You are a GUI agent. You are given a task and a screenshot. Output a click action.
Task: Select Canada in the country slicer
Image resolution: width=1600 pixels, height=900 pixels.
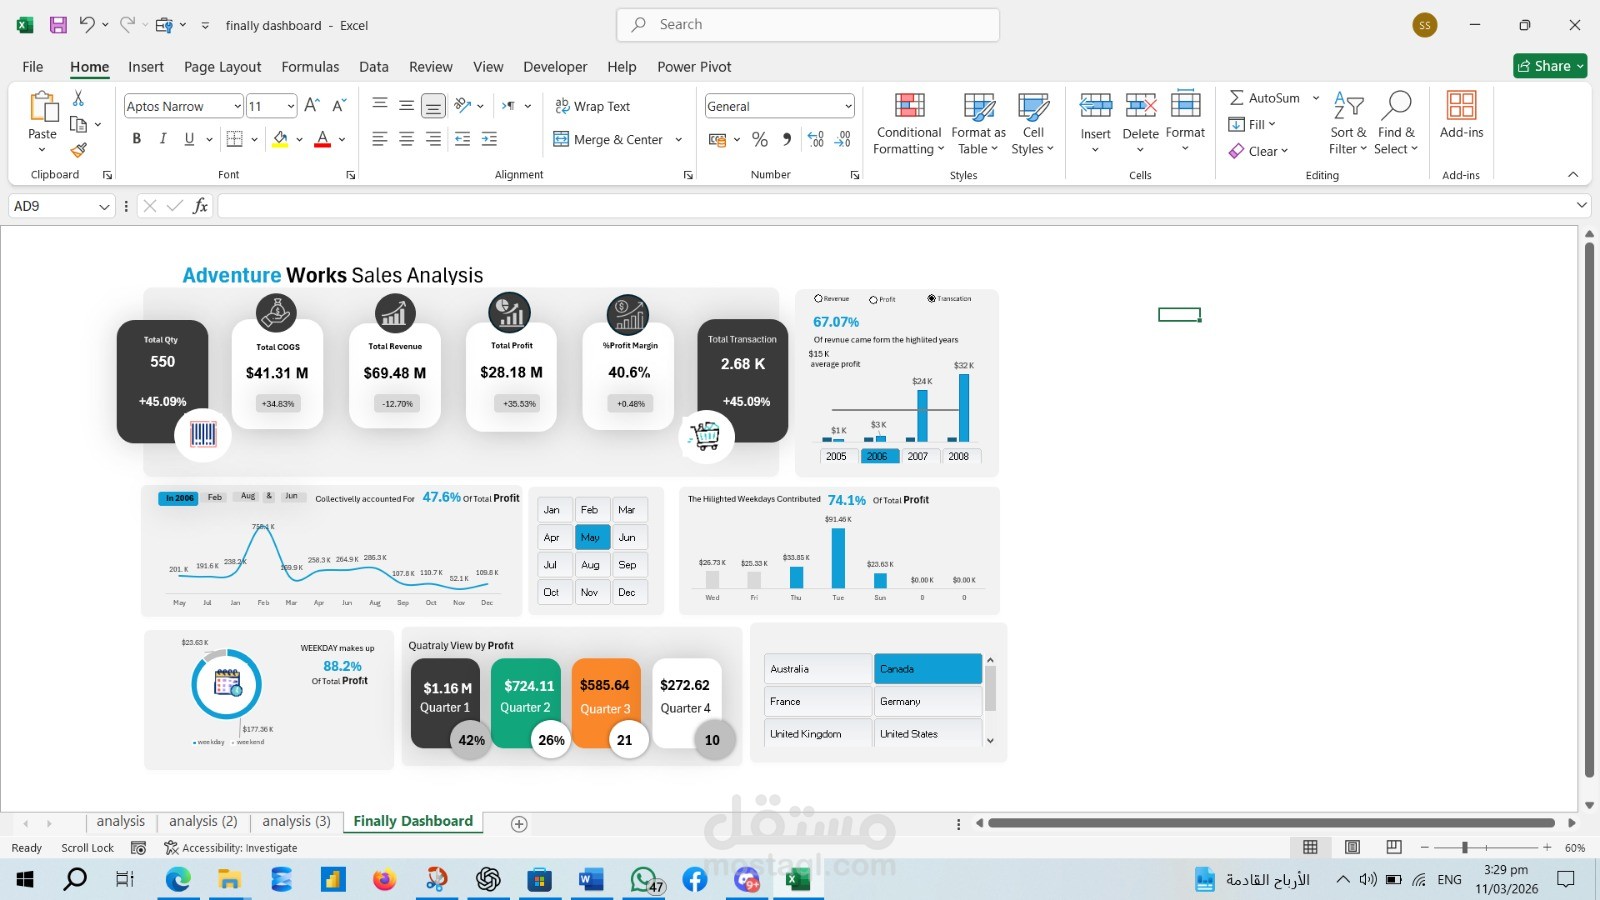click(926, 668)
